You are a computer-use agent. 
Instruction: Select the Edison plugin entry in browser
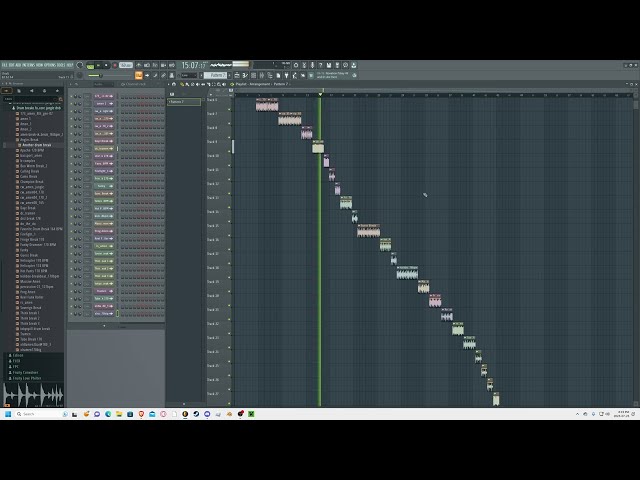pos(18,356)
